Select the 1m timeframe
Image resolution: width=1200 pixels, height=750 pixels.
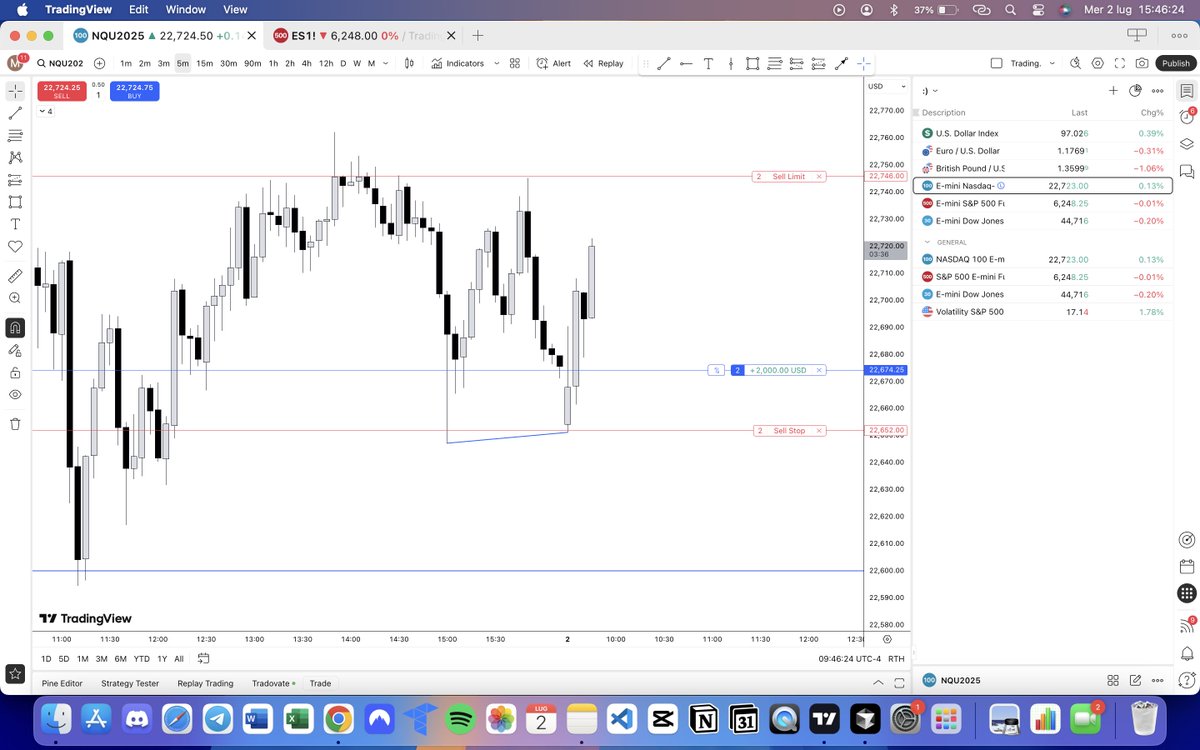126,63
